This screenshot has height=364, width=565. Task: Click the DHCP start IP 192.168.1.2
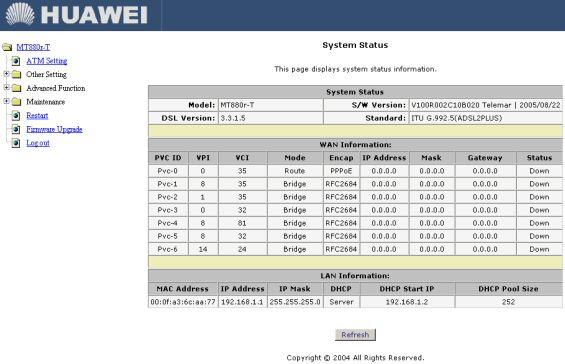tap(407, 302)
